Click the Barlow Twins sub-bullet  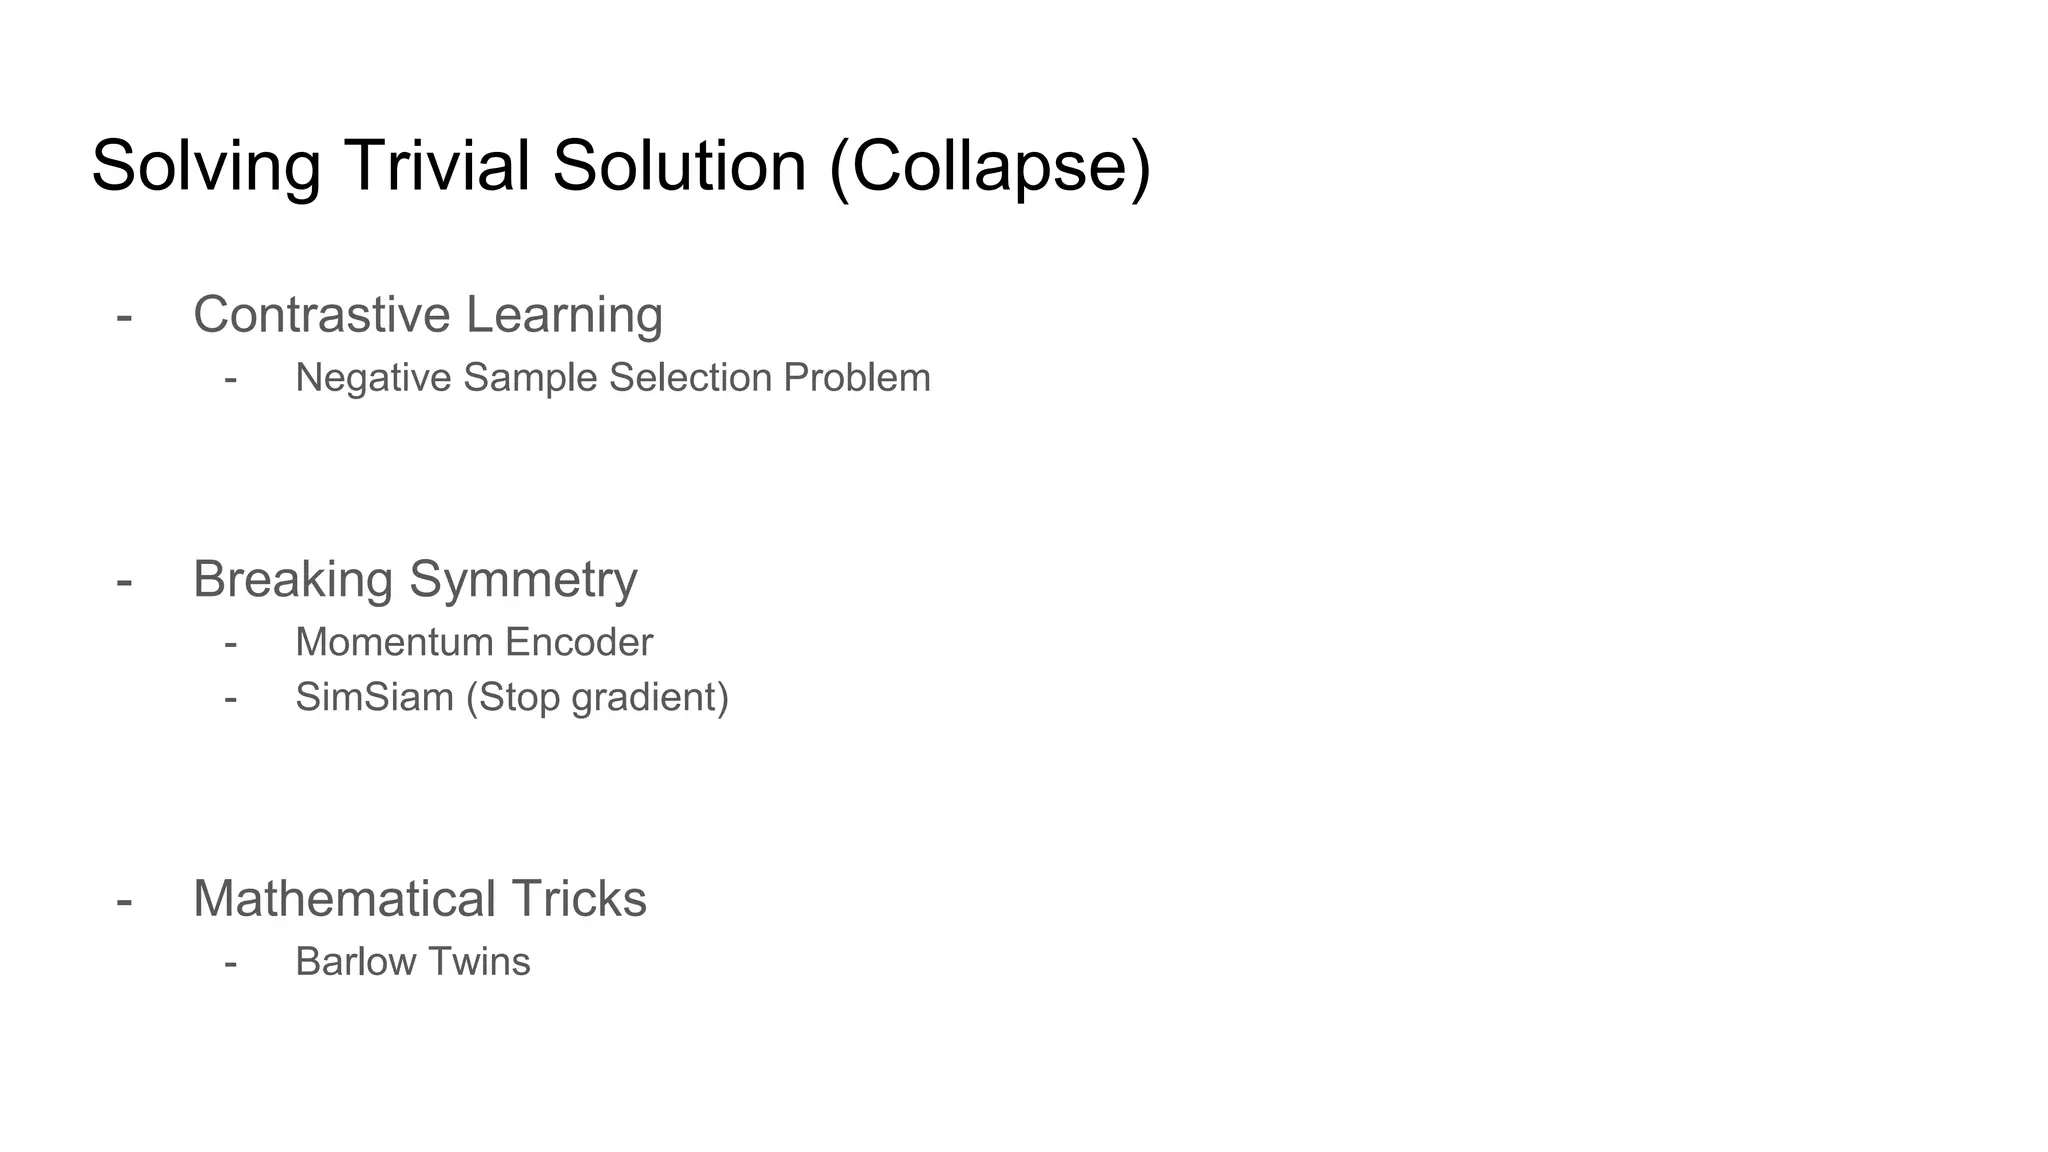413,962
